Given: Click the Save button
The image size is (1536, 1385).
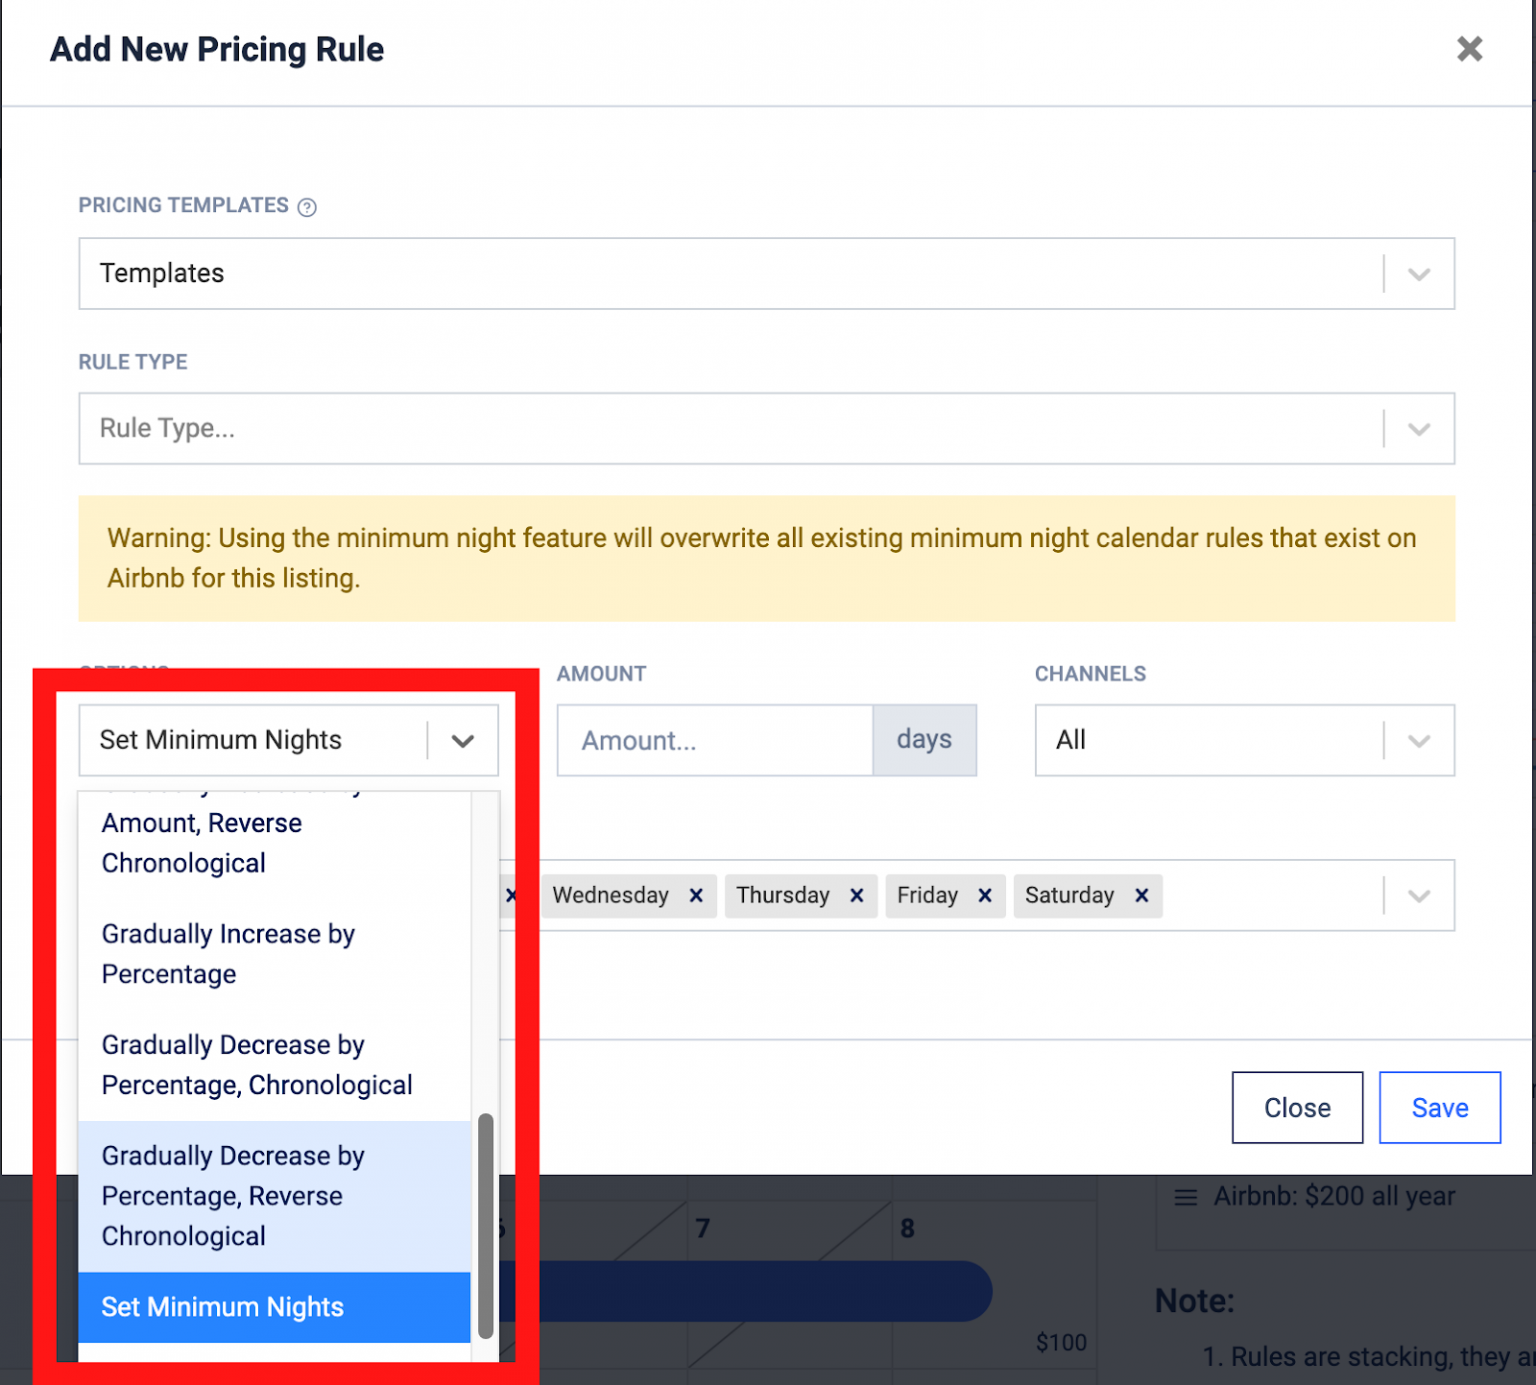Looking at the screenshot, I should point(1440,1107).
